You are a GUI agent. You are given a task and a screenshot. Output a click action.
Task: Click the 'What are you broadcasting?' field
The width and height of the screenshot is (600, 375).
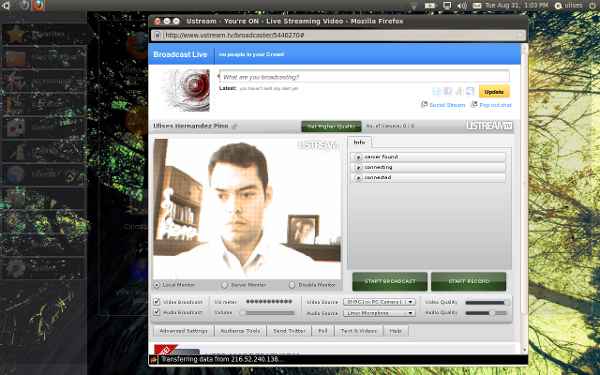(x=364, y=77)
